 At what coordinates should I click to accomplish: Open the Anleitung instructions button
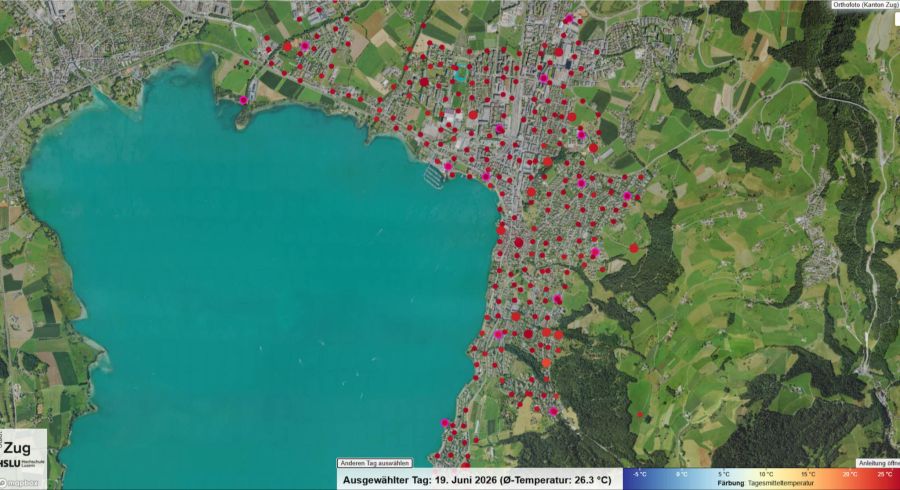click(x=878, y=463)
